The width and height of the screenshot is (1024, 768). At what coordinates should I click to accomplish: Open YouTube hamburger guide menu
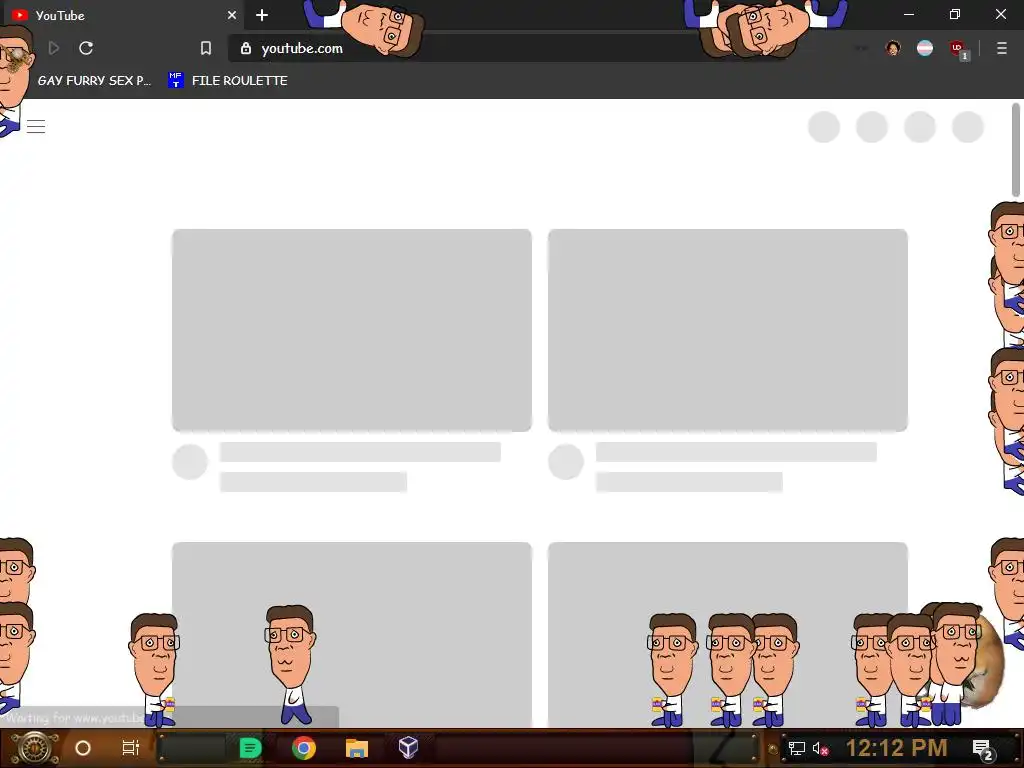[36, 127]
